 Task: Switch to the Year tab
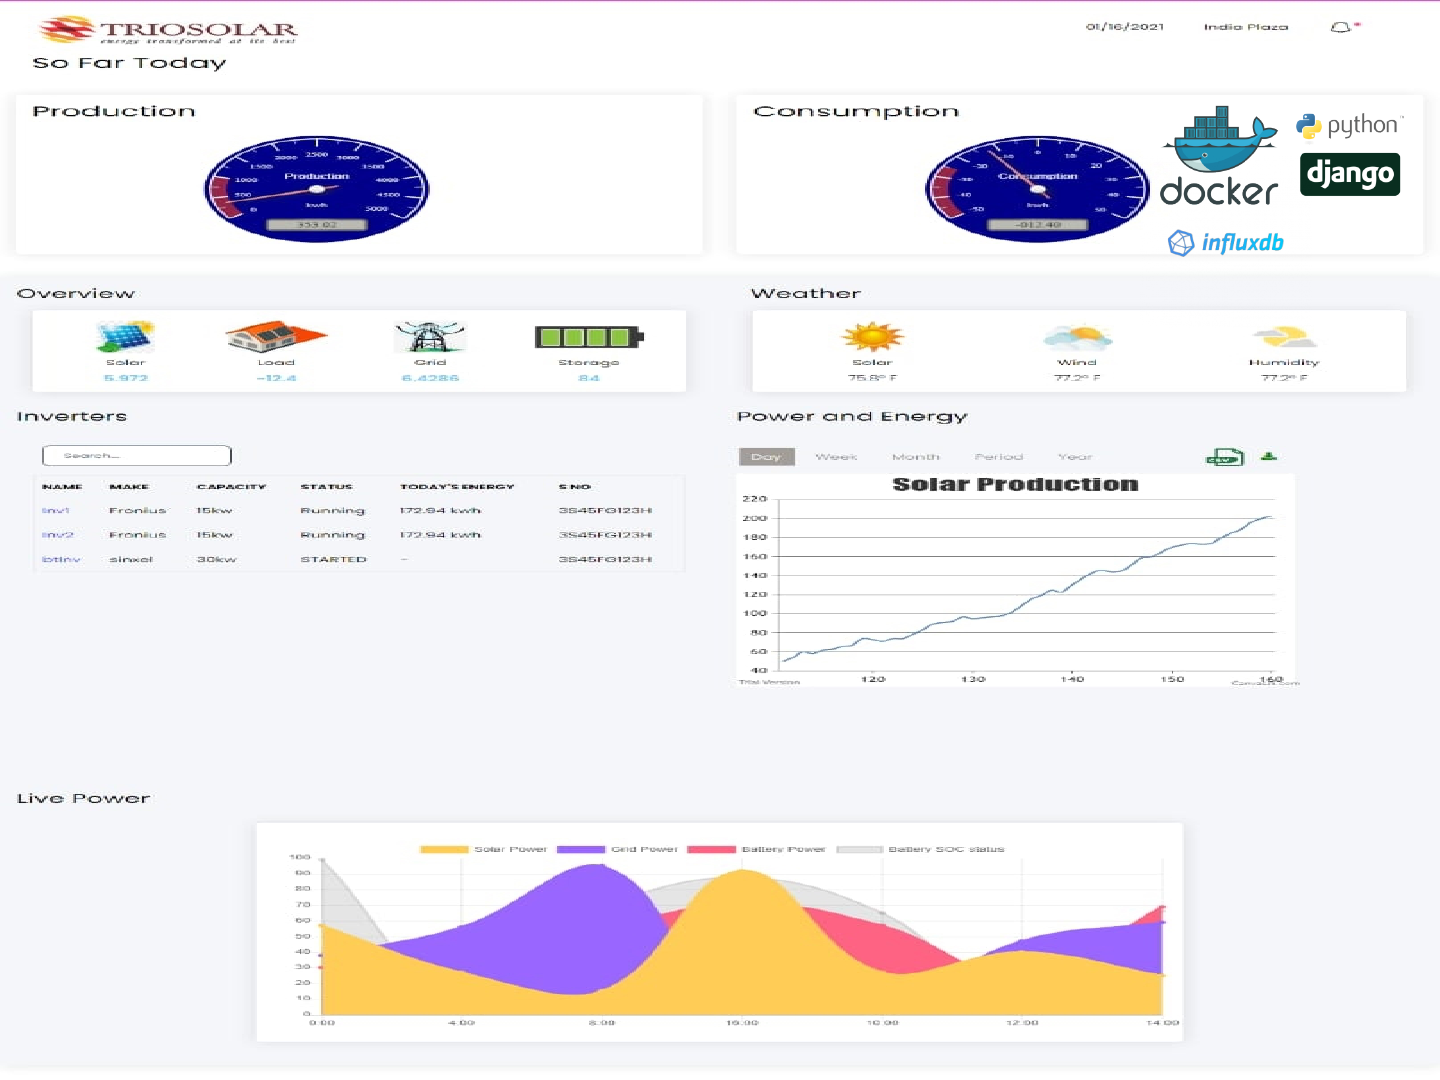1075,457
